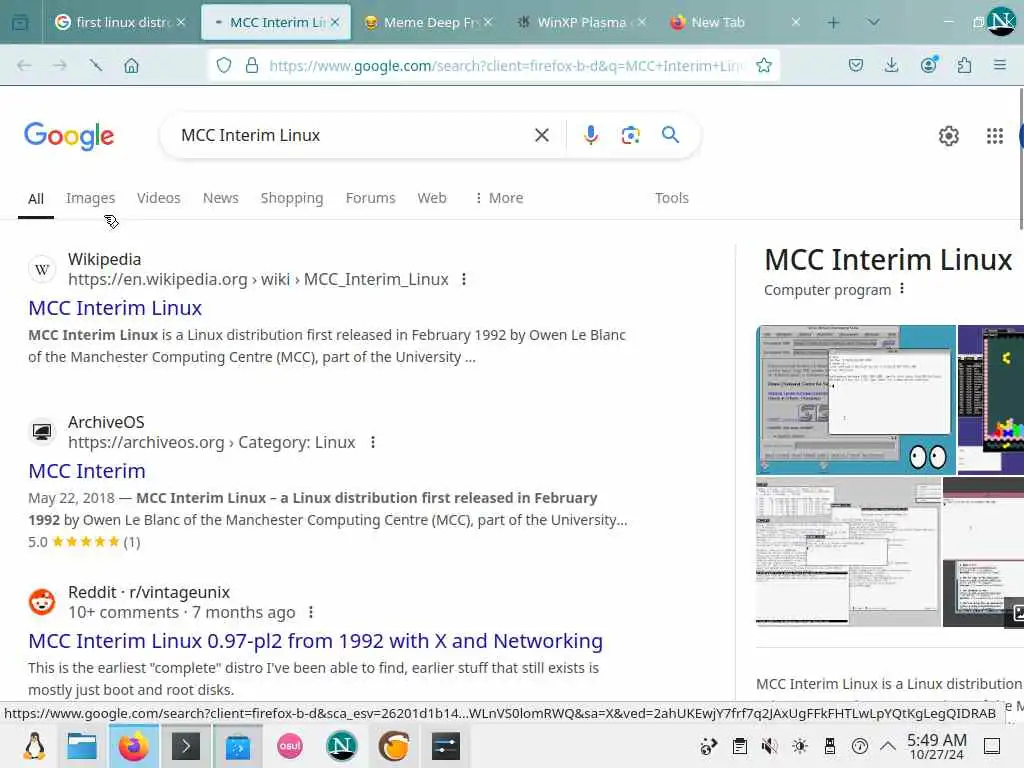Open the Firefox account menu

(x=928, y=65)
